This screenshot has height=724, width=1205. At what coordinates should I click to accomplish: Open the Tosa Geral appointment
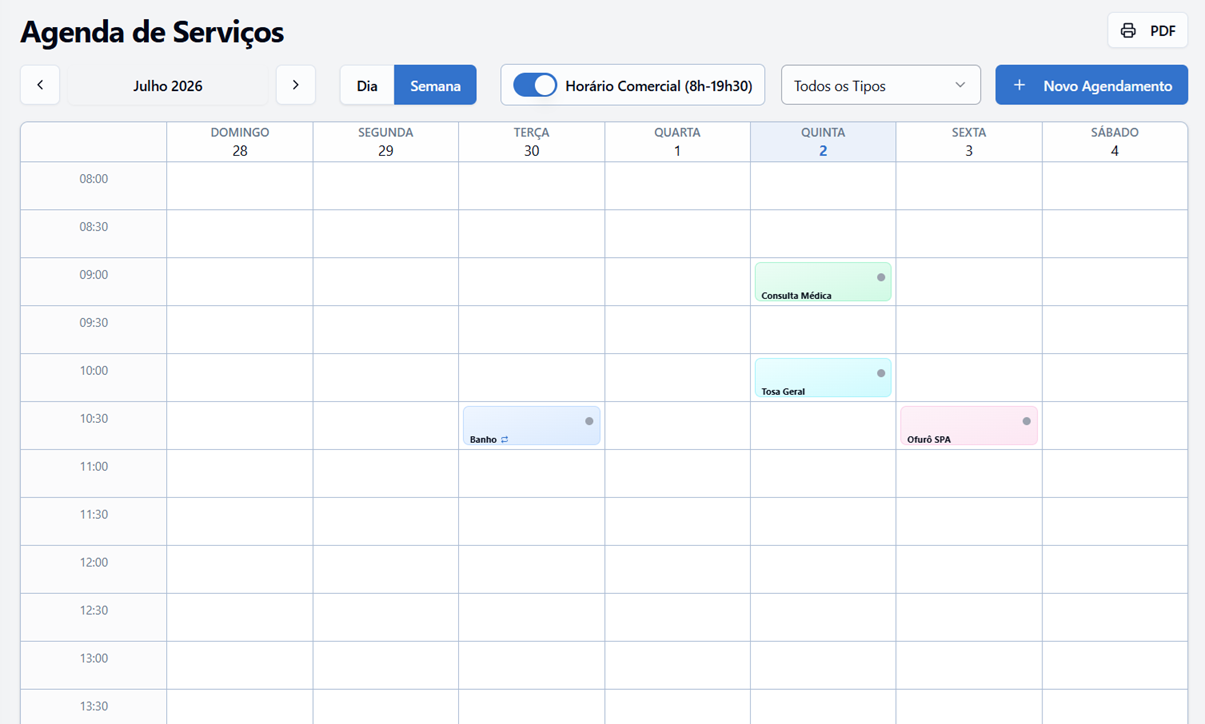coord(823,378)
